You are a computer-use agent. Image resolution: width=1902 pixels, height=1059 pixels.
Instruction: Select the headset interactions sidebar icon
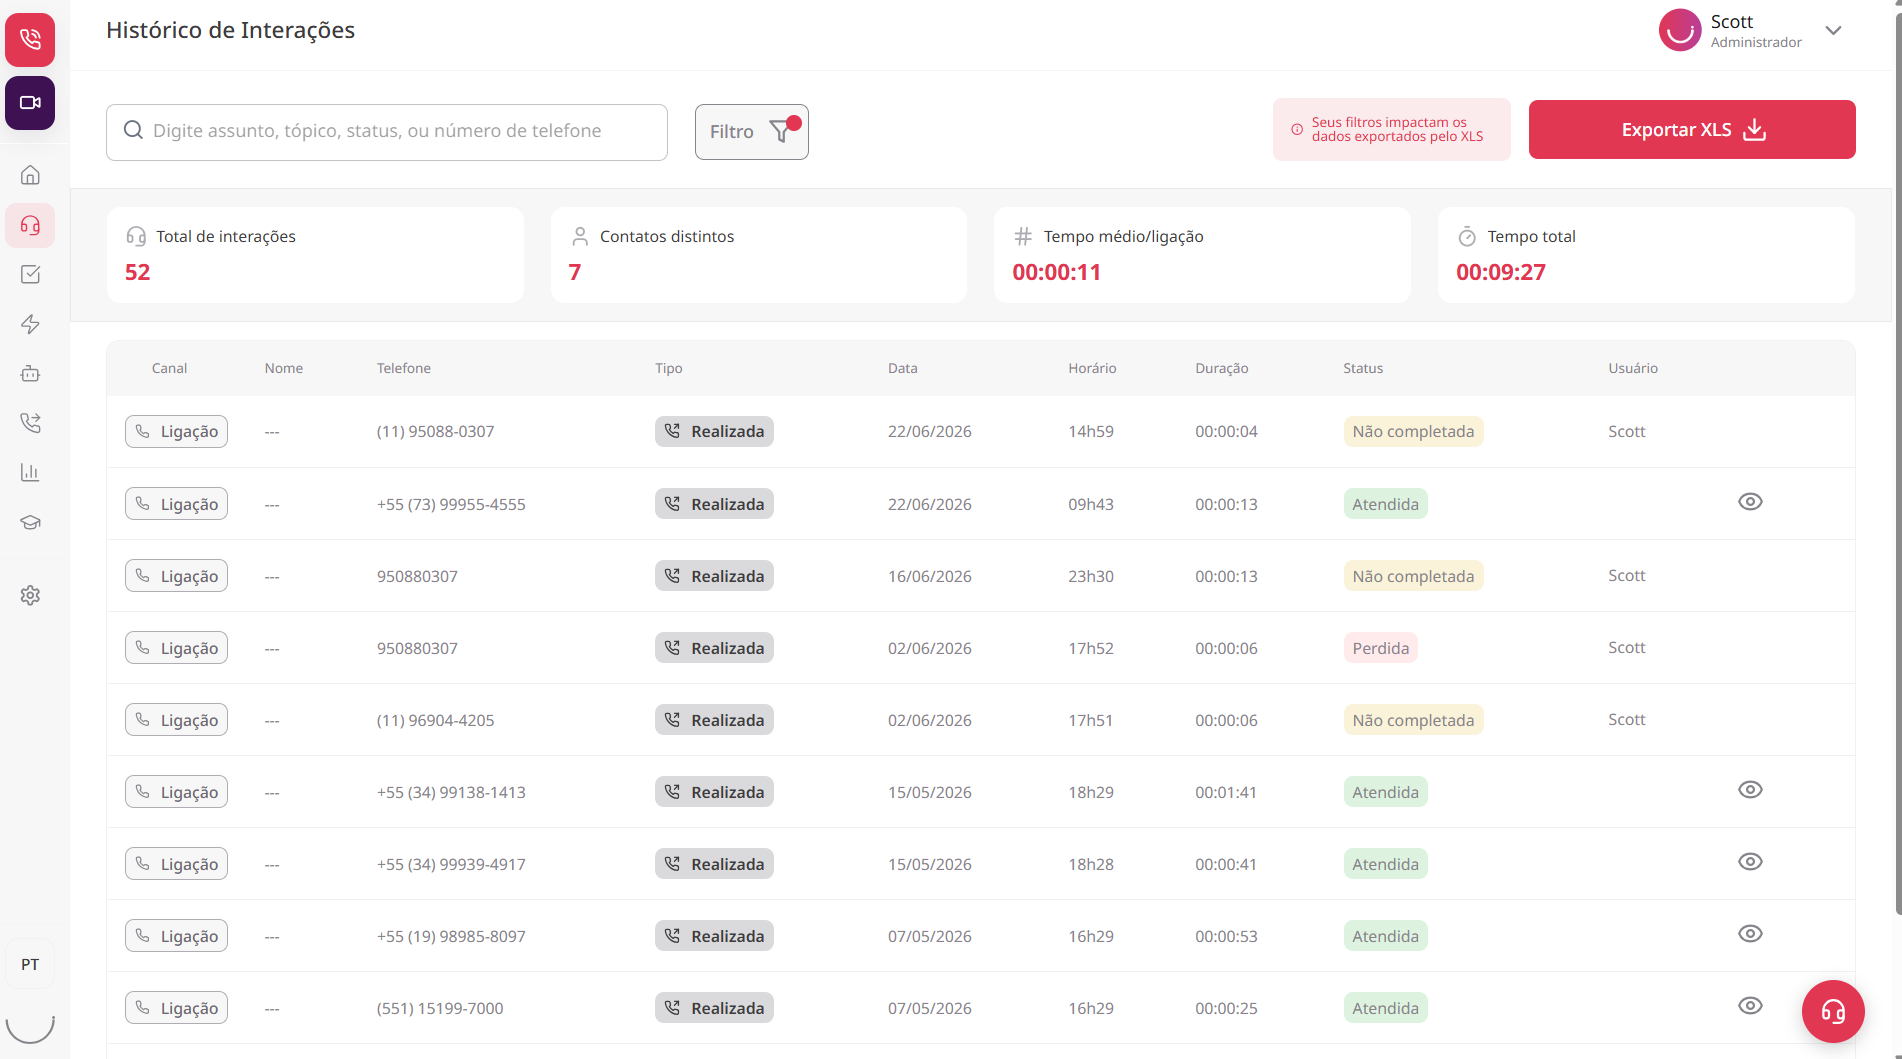30,225
